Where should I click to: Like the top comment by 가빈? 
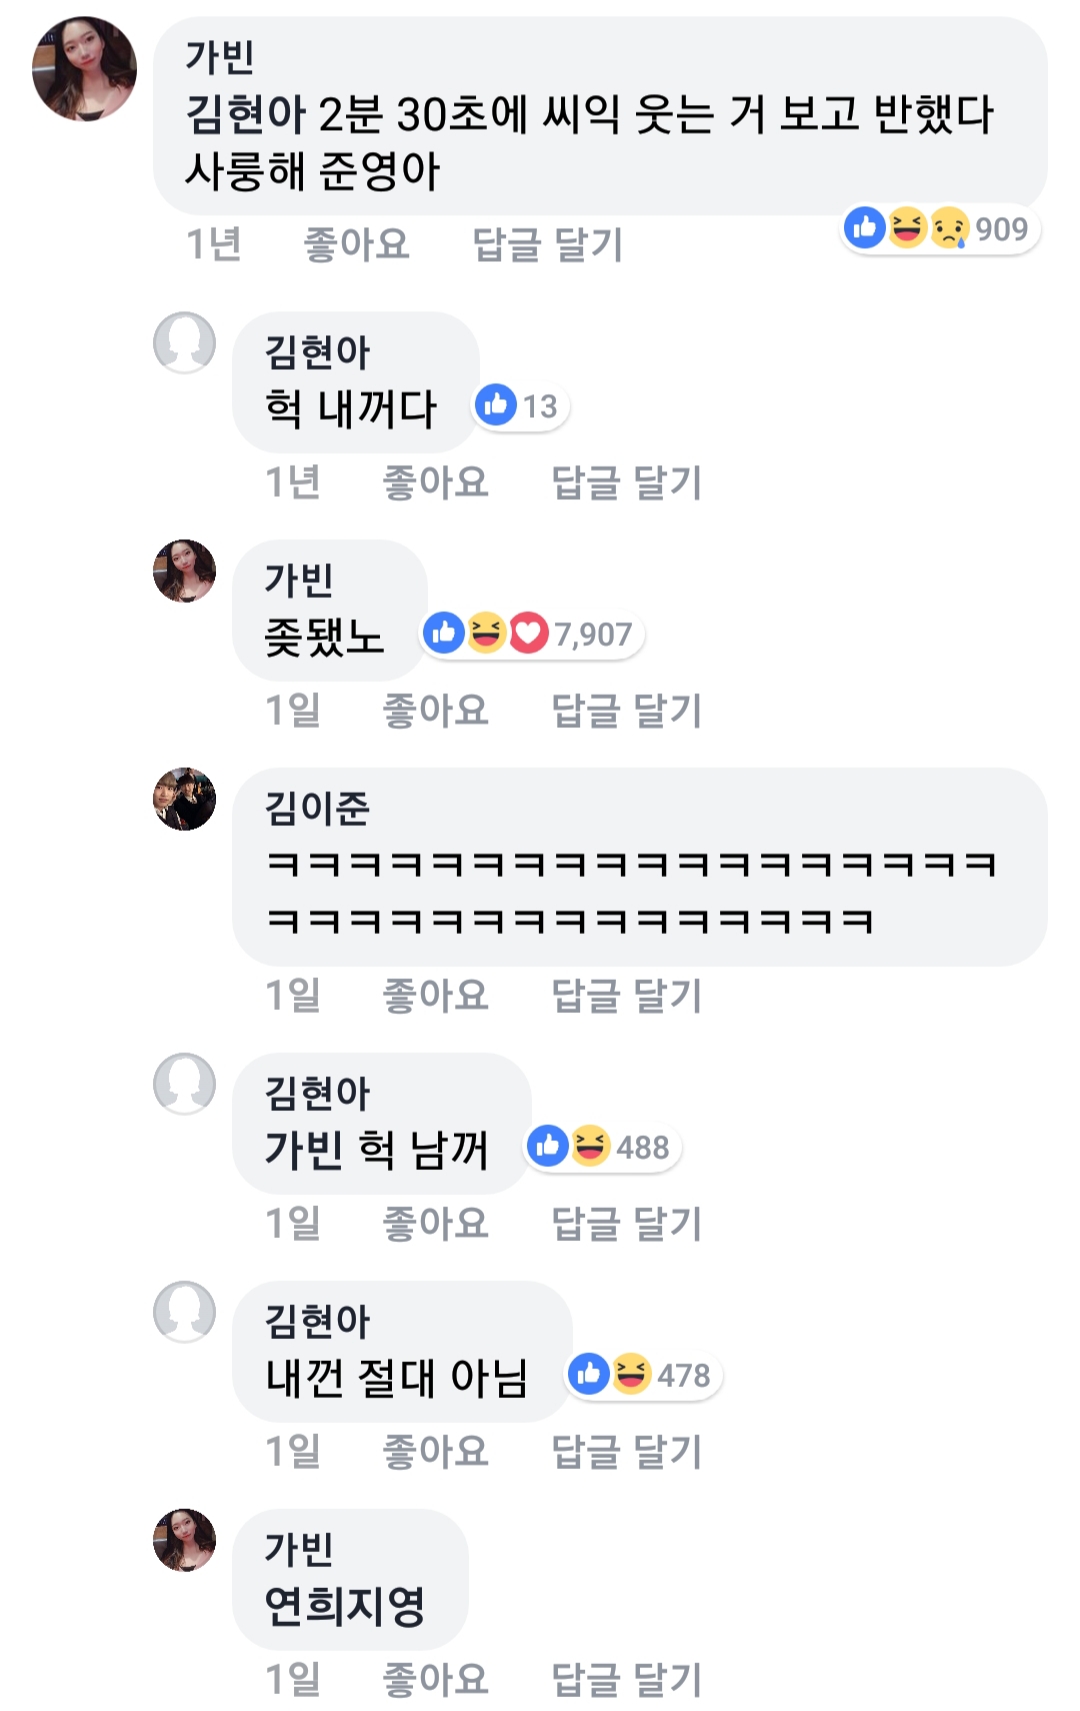[x=356, y=244]
